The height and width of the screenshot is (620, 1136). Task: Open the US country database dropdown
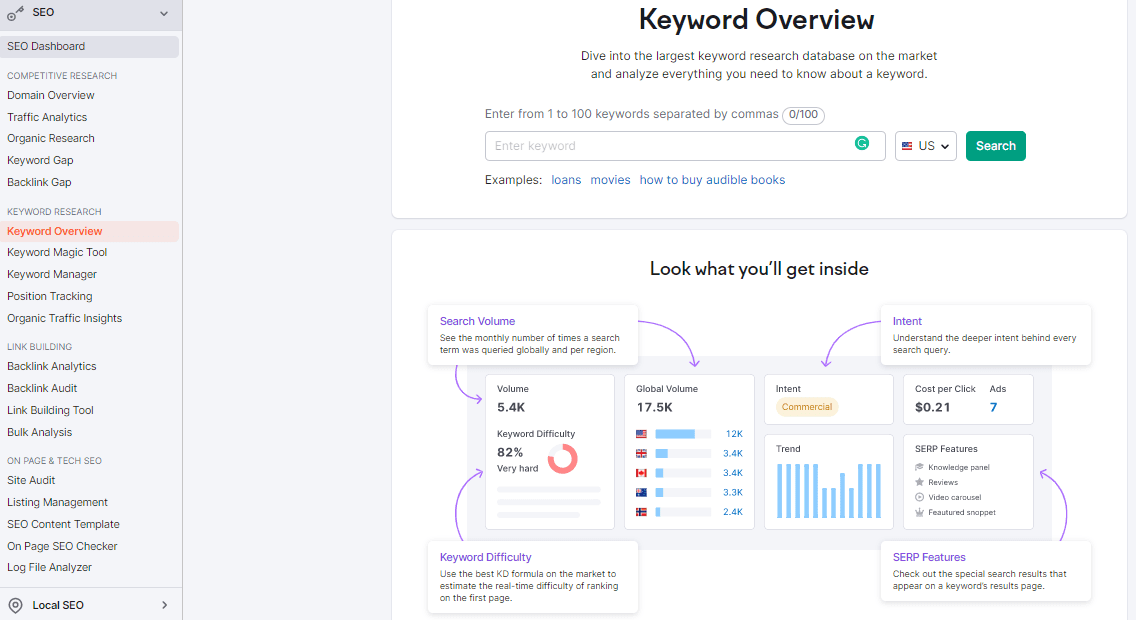click(x=925, y=146)
